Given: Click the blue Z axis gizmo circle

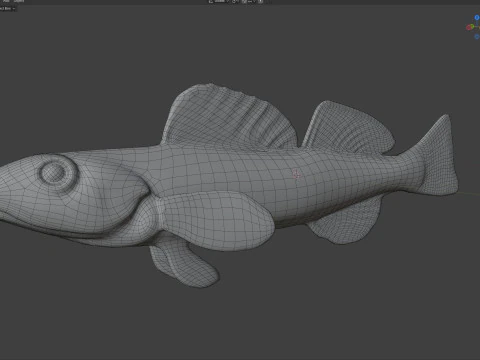Looking at the screenshot, I should [477, 17].
